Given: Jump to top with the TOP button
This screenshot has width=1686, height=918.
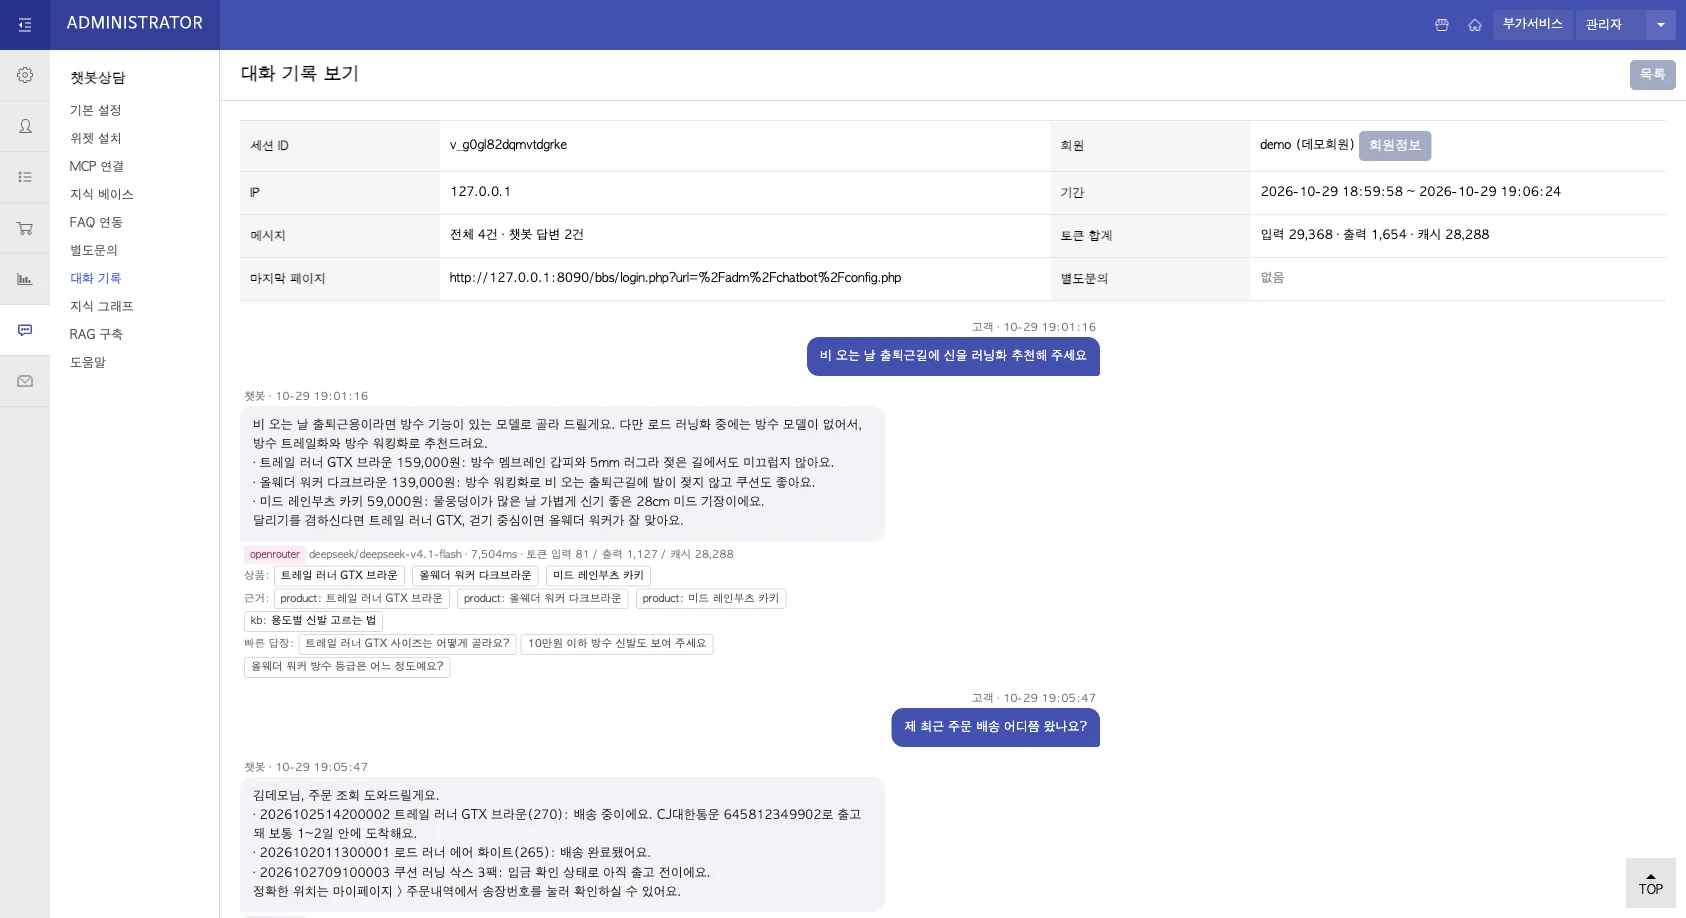Looking at the screenshot, I should [x=1650, y=883].
